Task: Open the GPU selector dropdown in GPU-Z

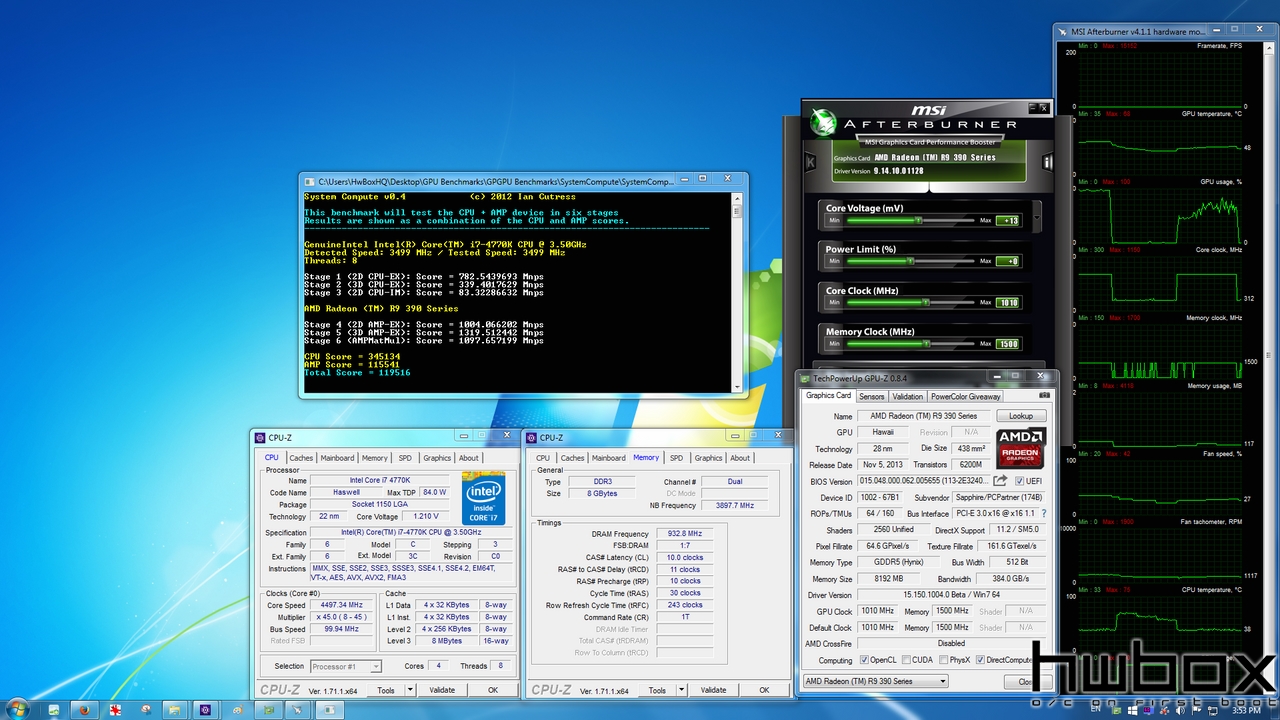Action: click(875, 681)
